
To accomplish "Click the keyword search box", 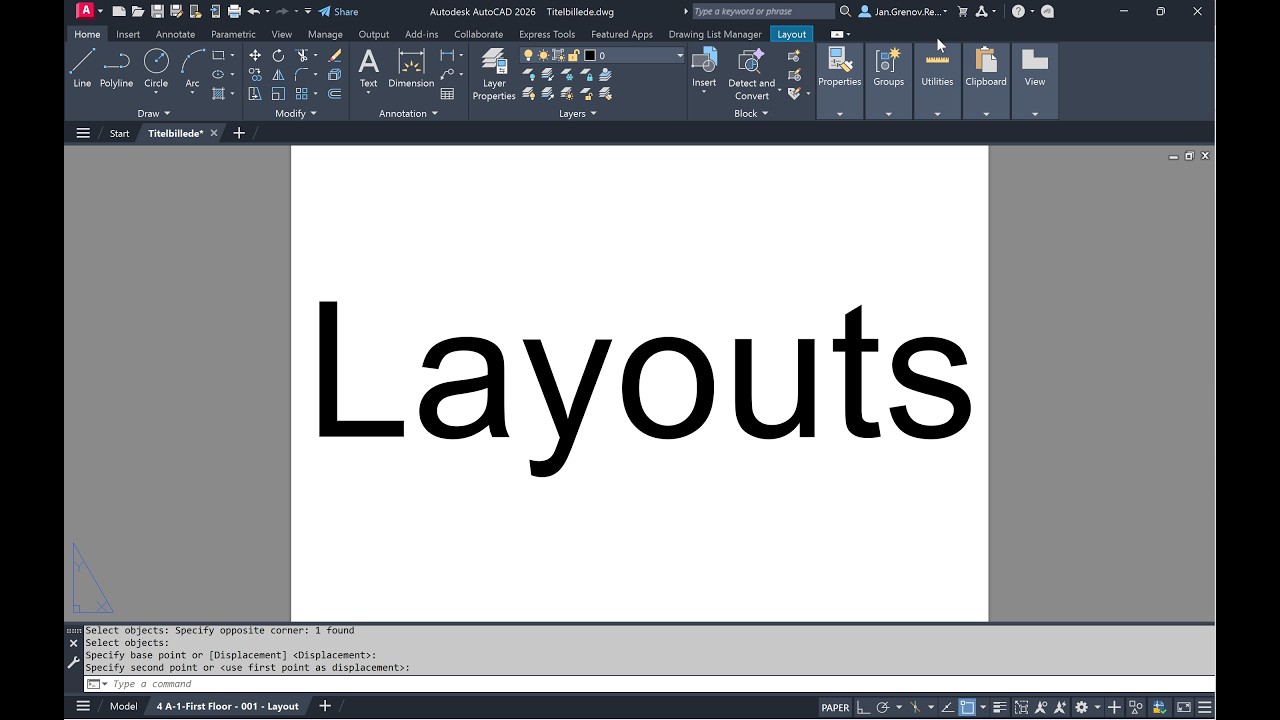I will tap(763, 12).
